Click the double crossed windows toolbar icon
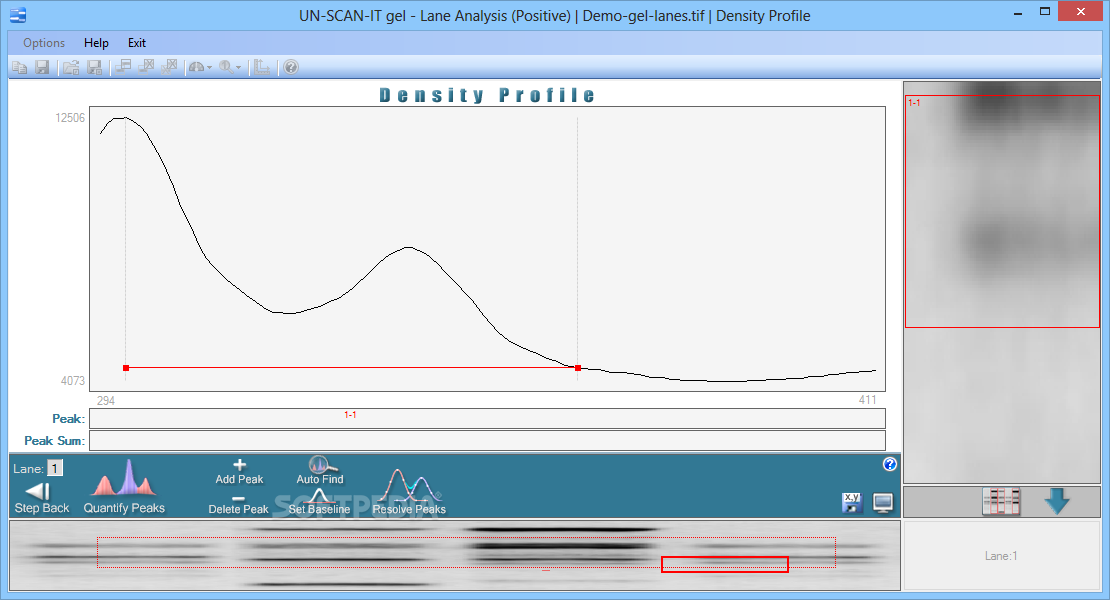Screen dimensions: 1110x600 (169, 67)
